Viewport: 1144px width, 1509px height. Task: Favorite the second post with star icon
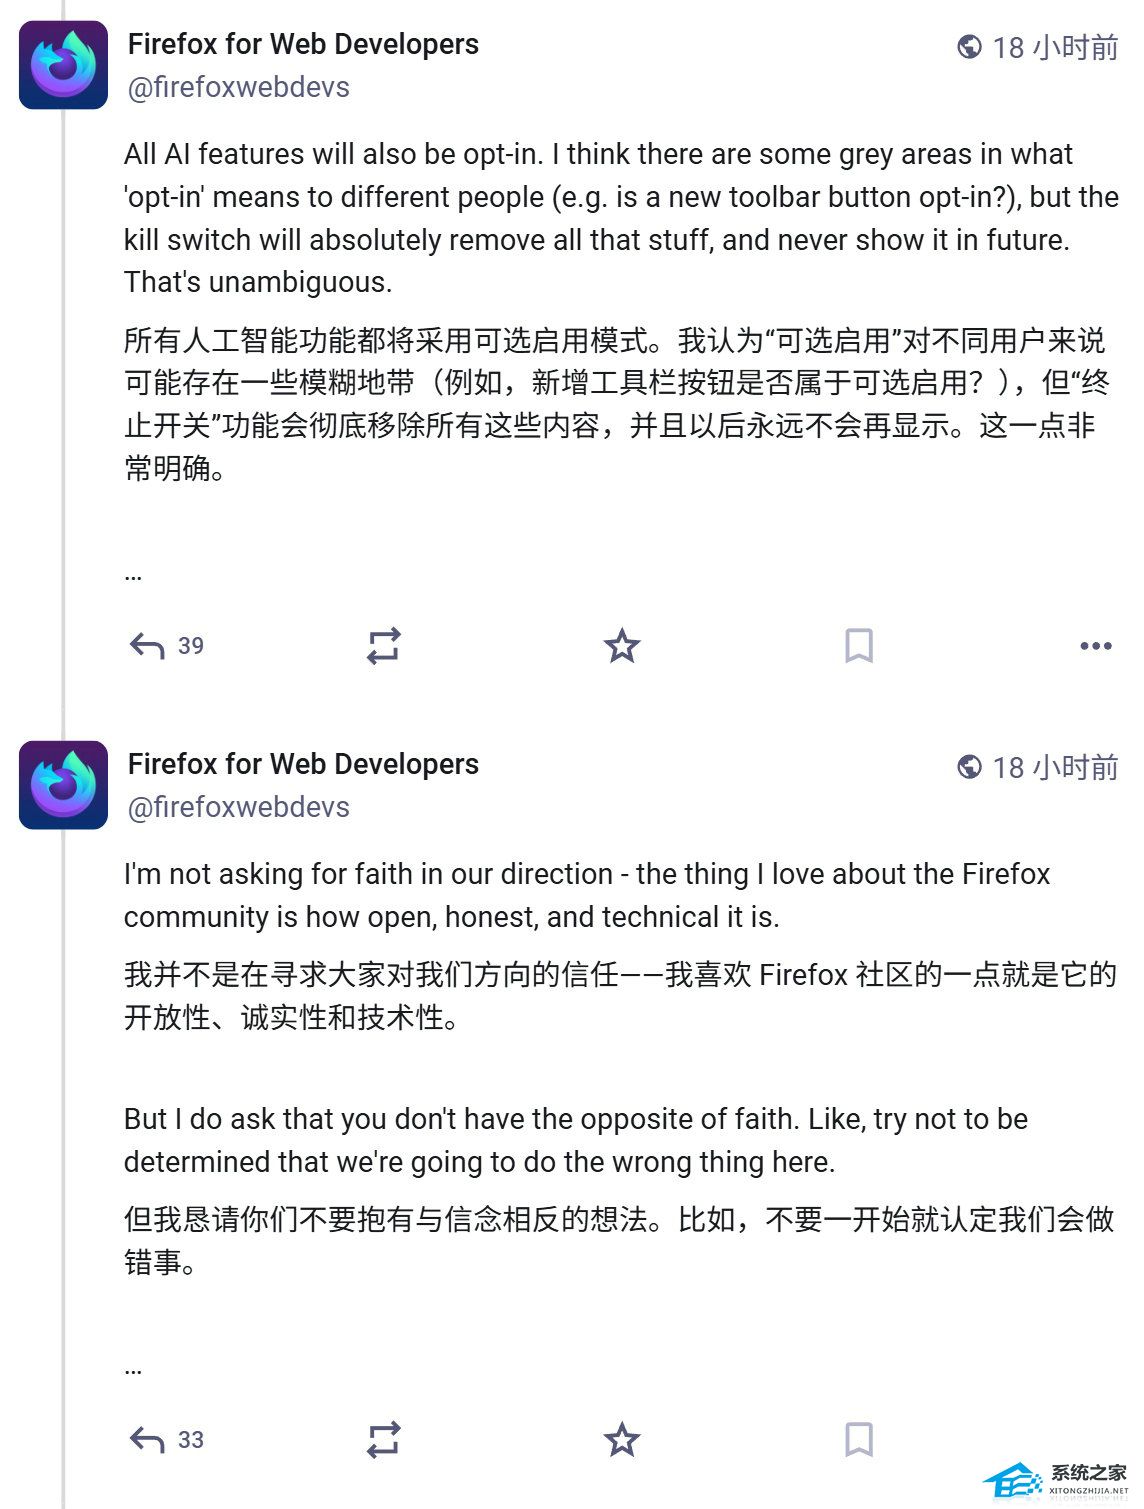[622, 1440]
